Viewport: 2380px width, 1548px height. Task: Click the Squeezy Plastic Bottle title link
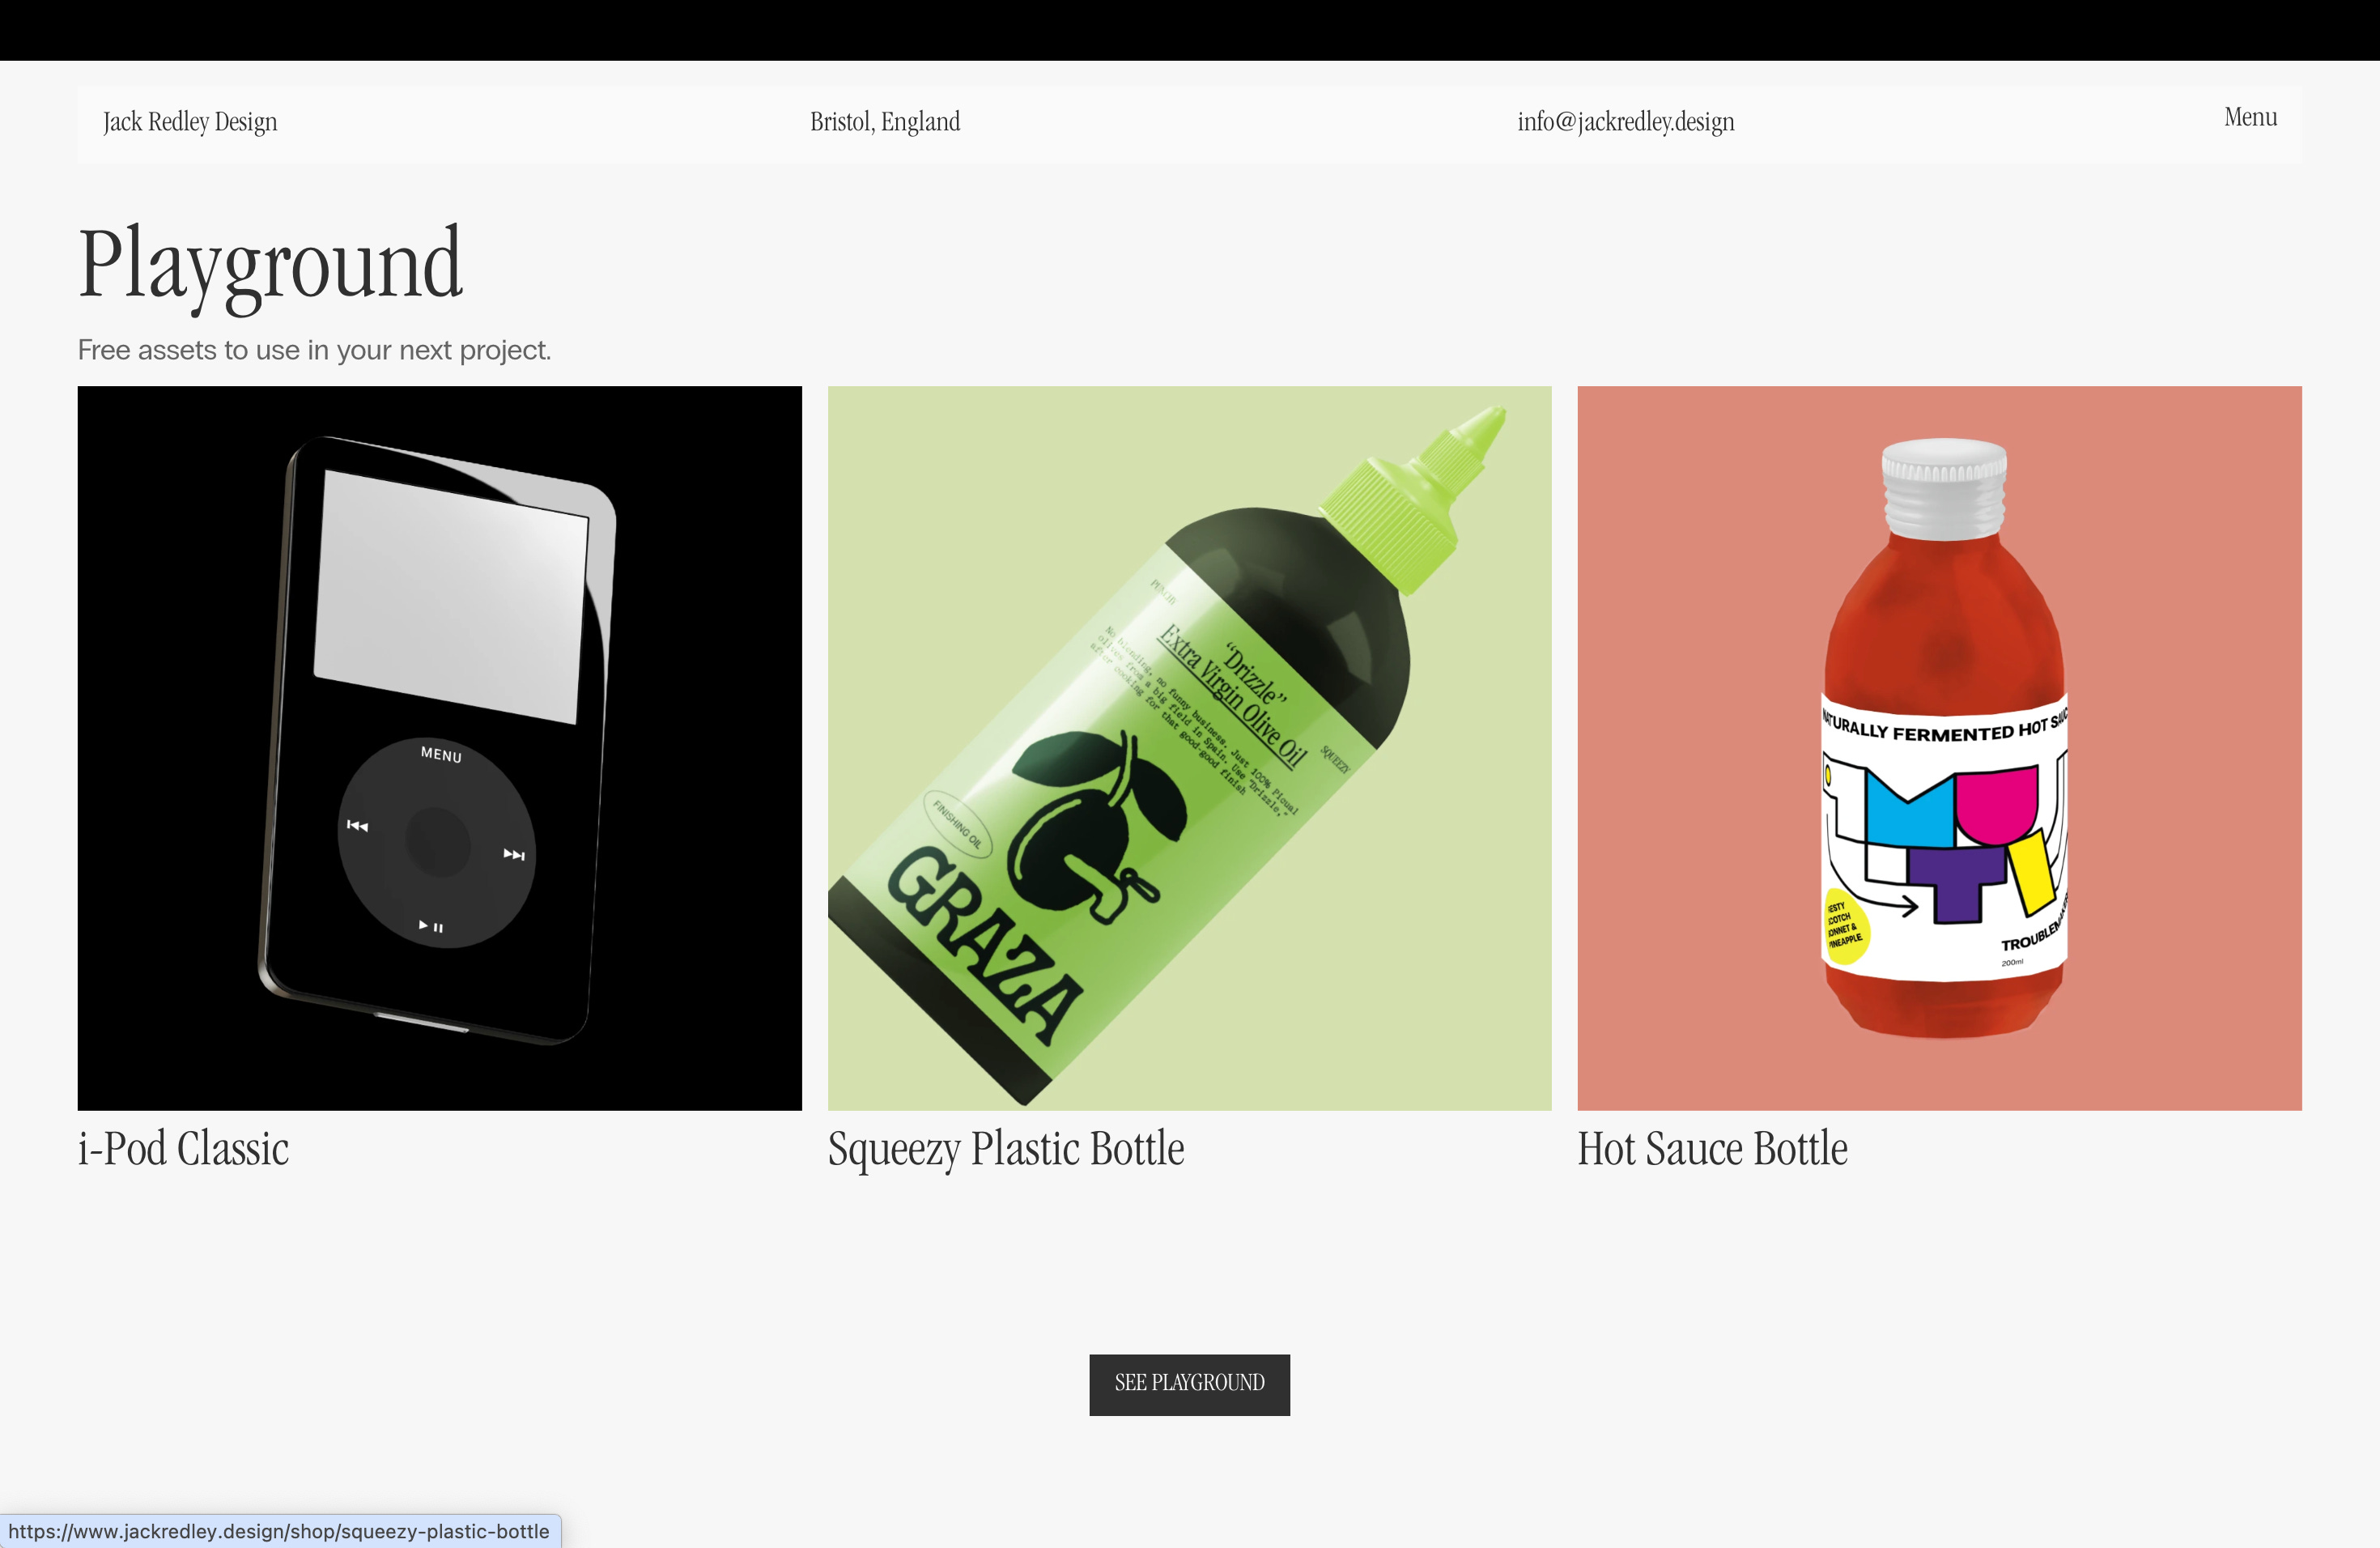[1006, 1148]
